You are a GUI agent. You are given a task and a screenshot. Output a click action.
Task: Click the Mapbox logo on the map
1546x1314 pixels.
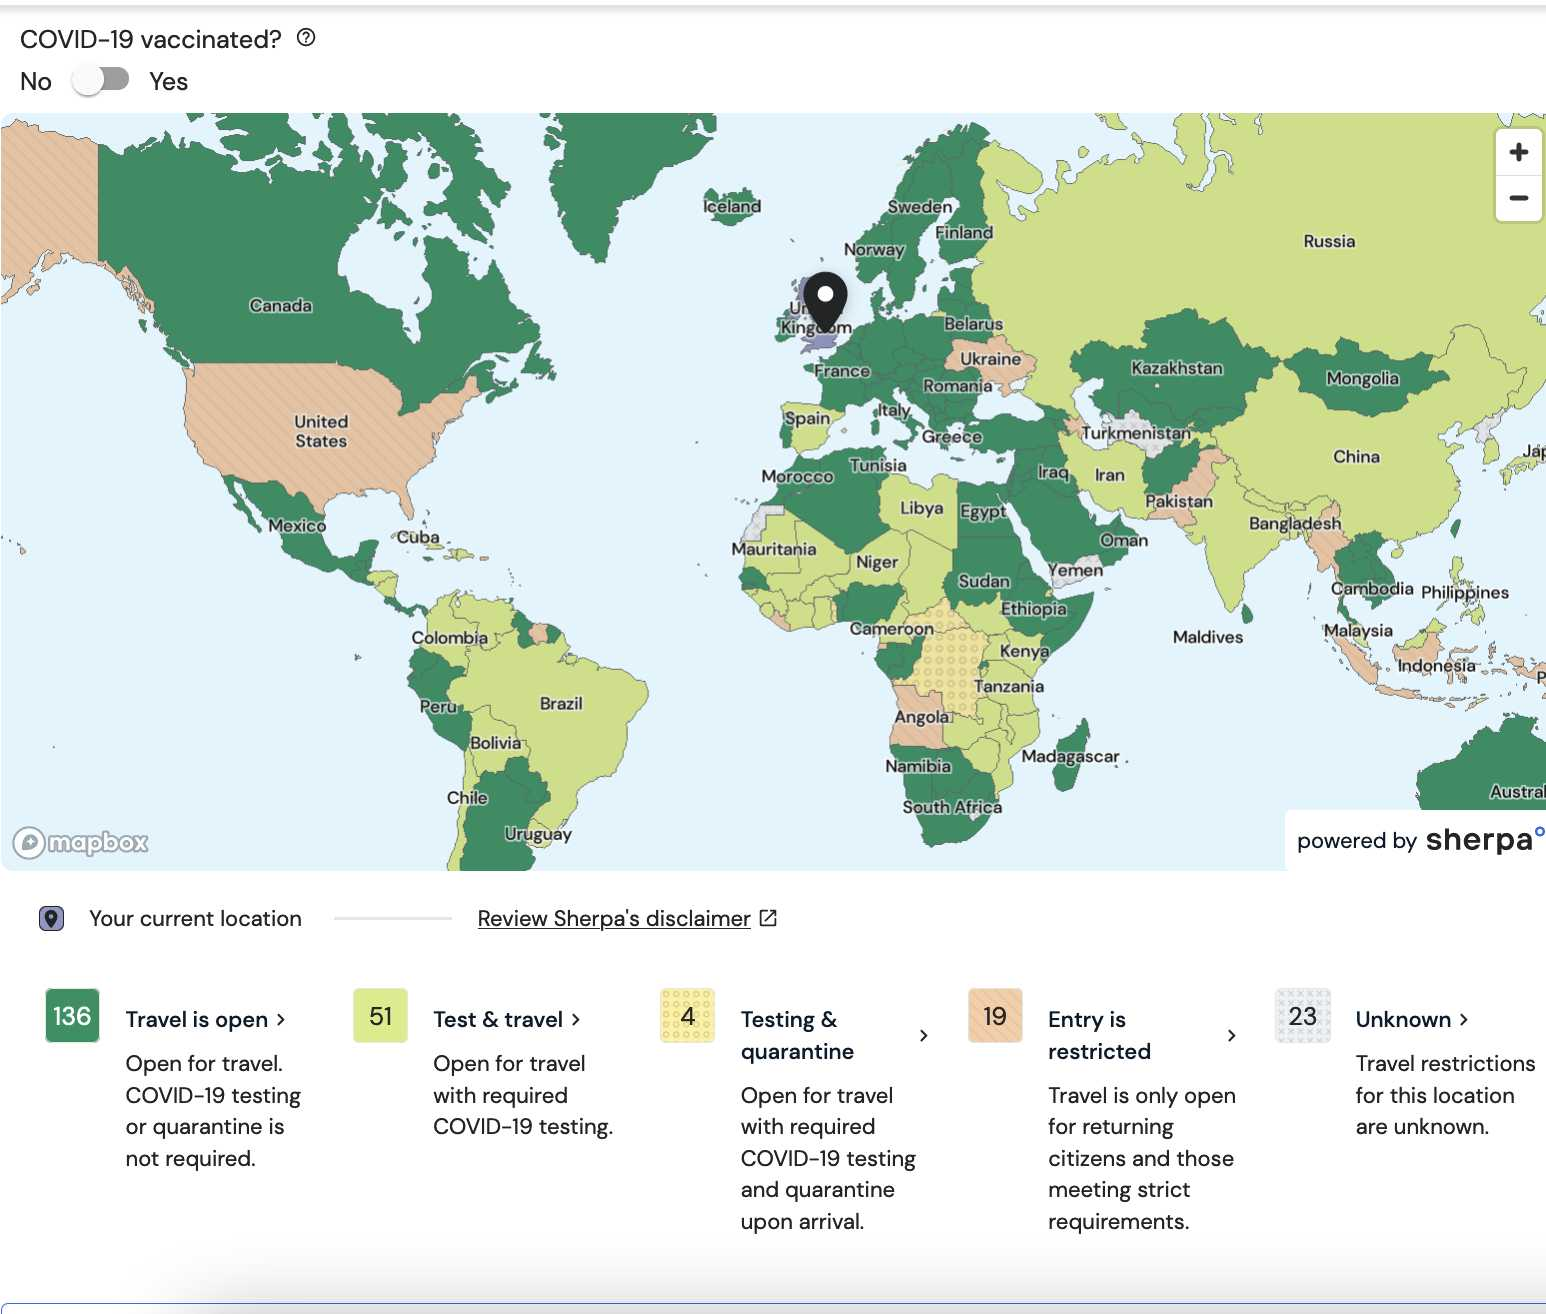pyautogui.click(x=81, y=843)
